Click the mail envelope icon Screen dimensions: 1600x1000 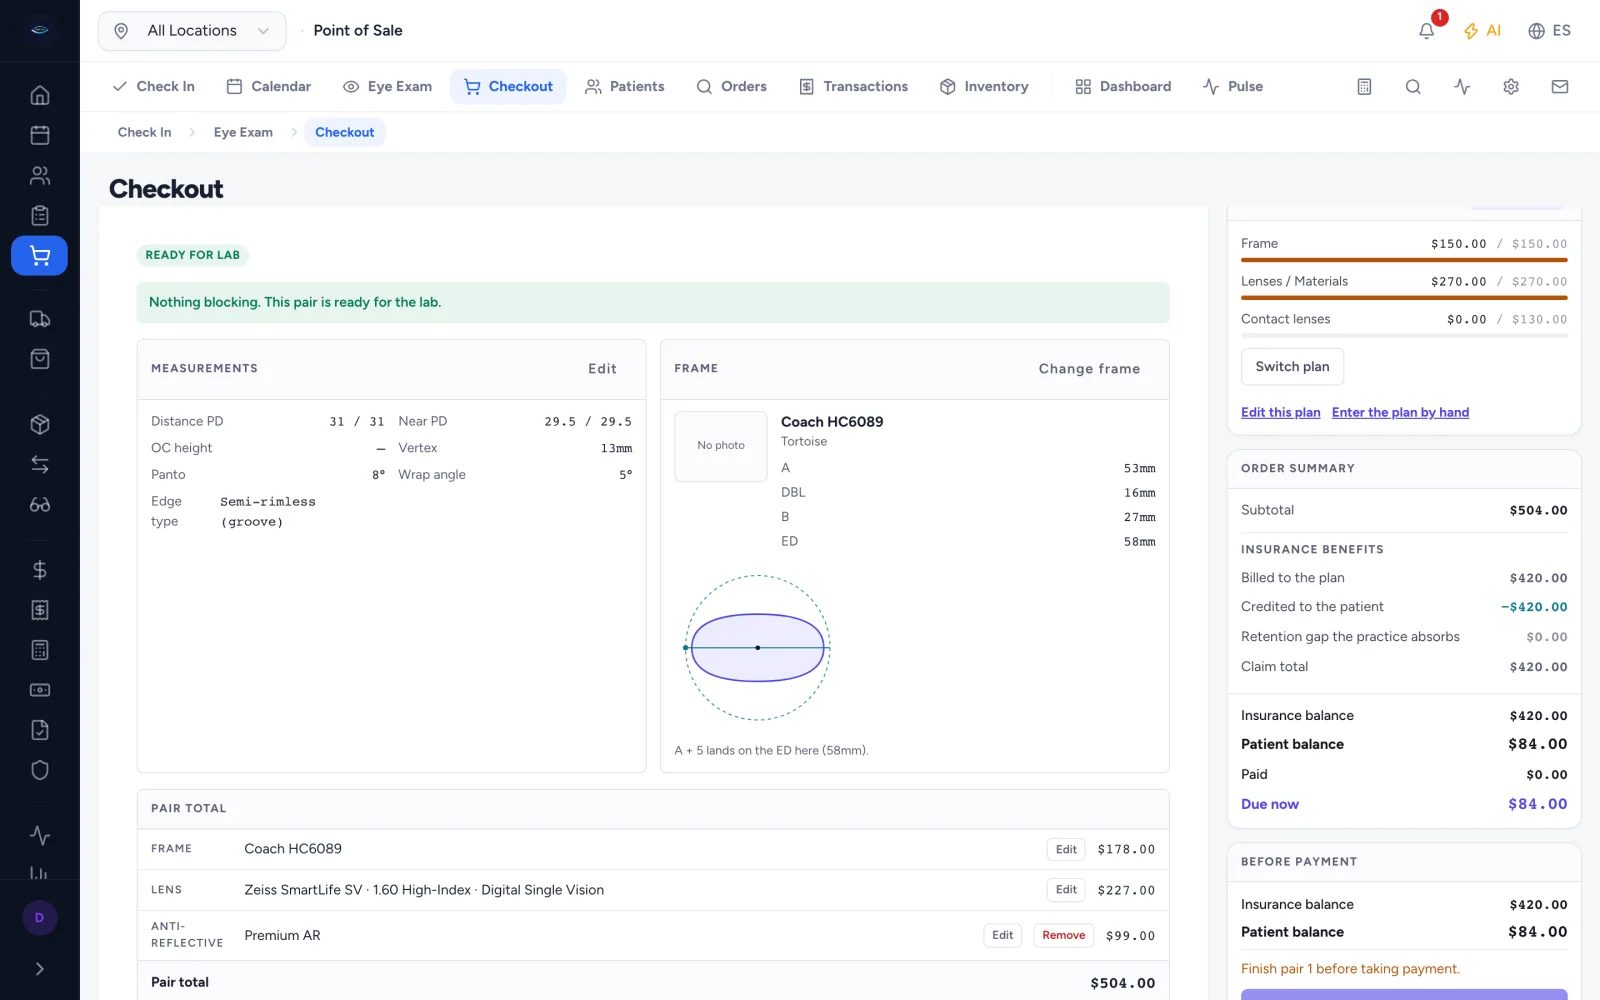(x=1560, y=87)
